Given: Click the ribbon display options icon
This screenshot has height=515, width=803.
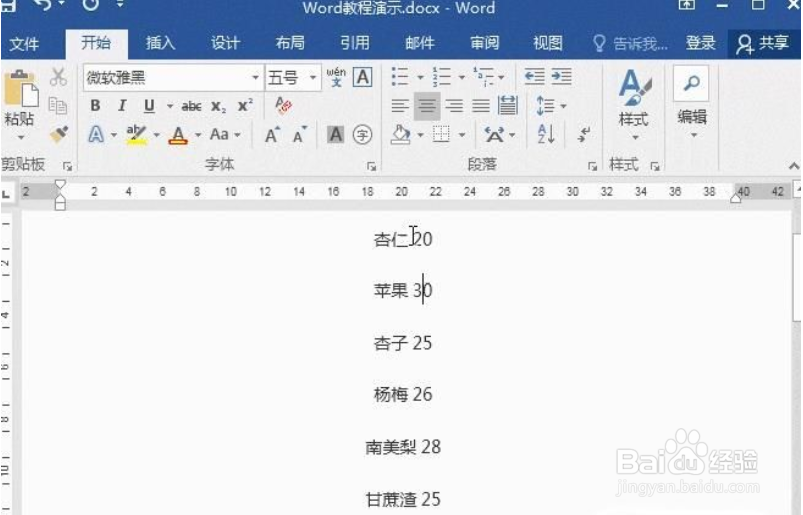Looking at the screenshot, I should (686, 5).
